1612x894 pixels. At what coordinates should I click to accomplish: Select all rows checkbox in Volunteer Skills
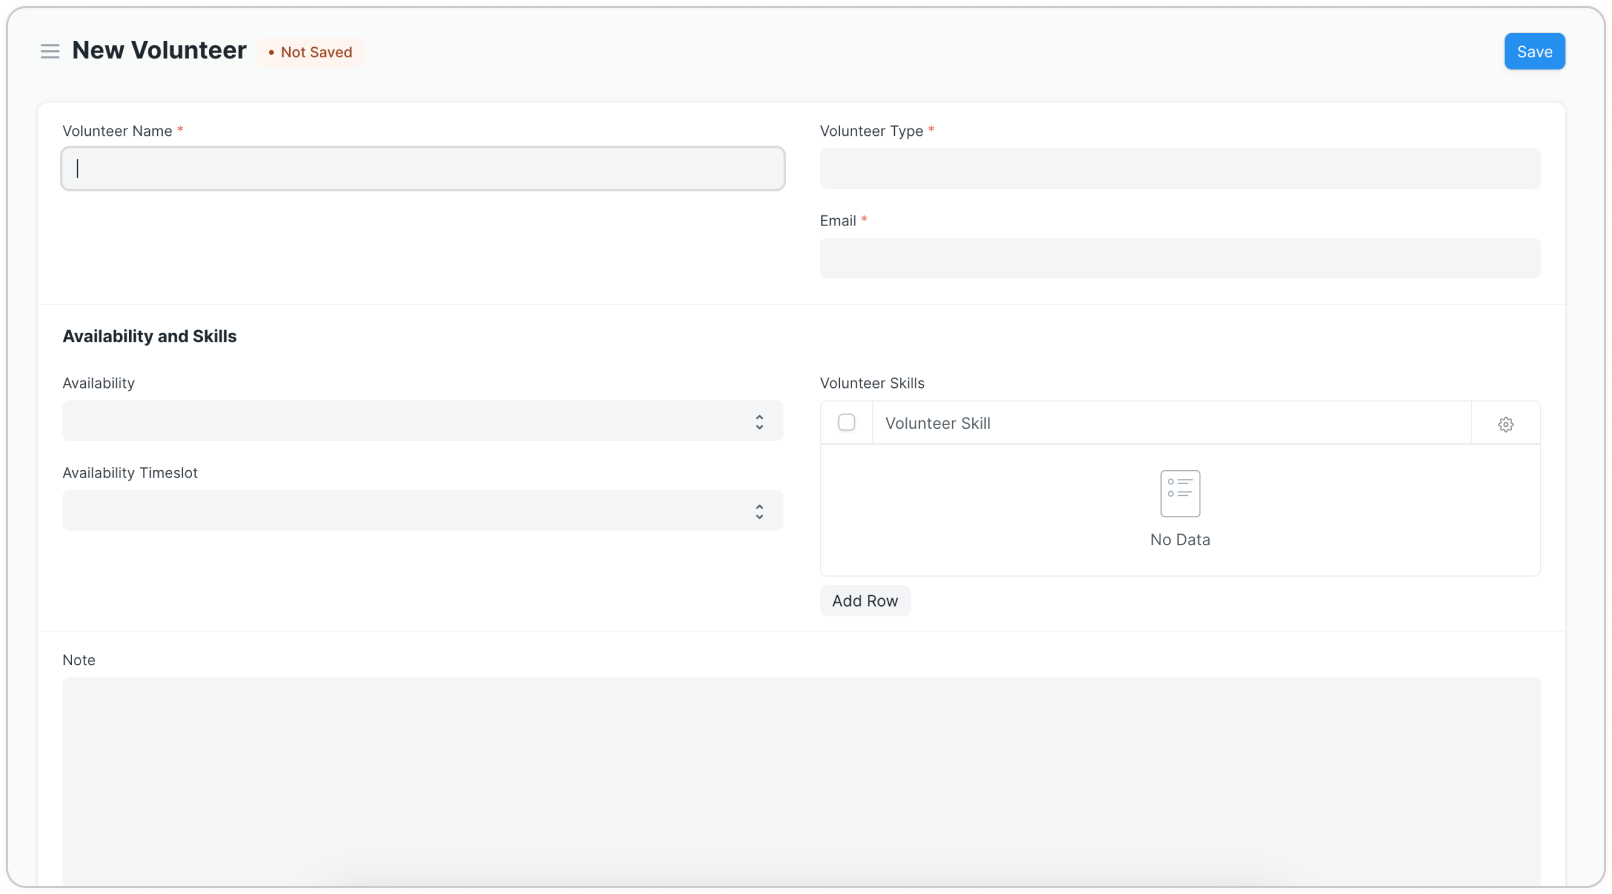click(x=846, y=423)
